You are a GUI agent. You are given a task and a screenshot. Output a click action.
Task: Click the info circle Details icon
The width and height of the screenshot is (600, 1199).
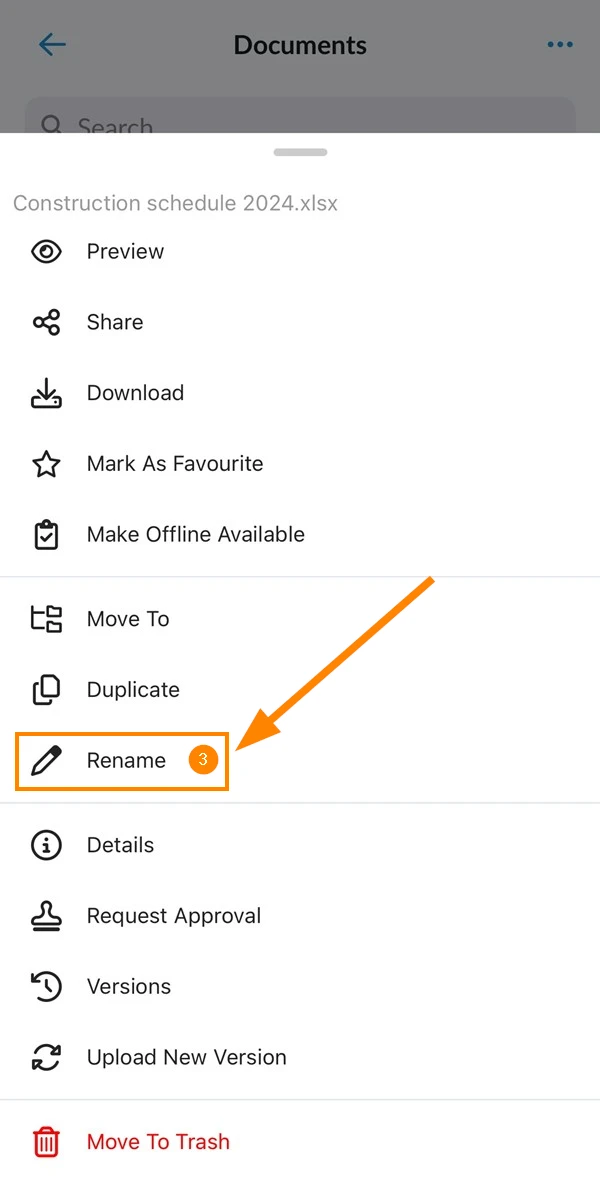tap(47, 845)
